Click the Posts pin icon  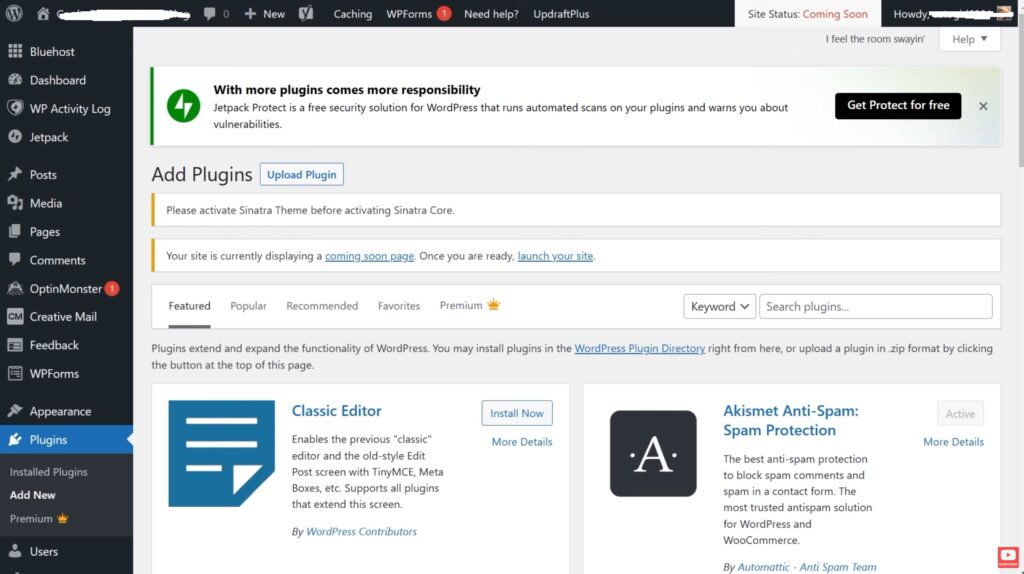point(15,174)
